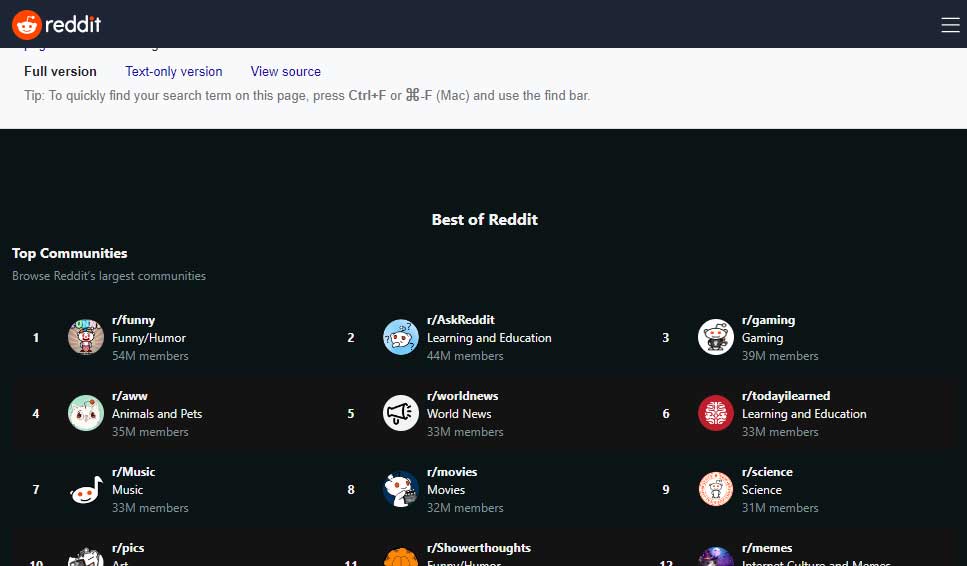Click the "Movies" category label
967x566 pixels.
pyautogui.click(x=446, y=490)
